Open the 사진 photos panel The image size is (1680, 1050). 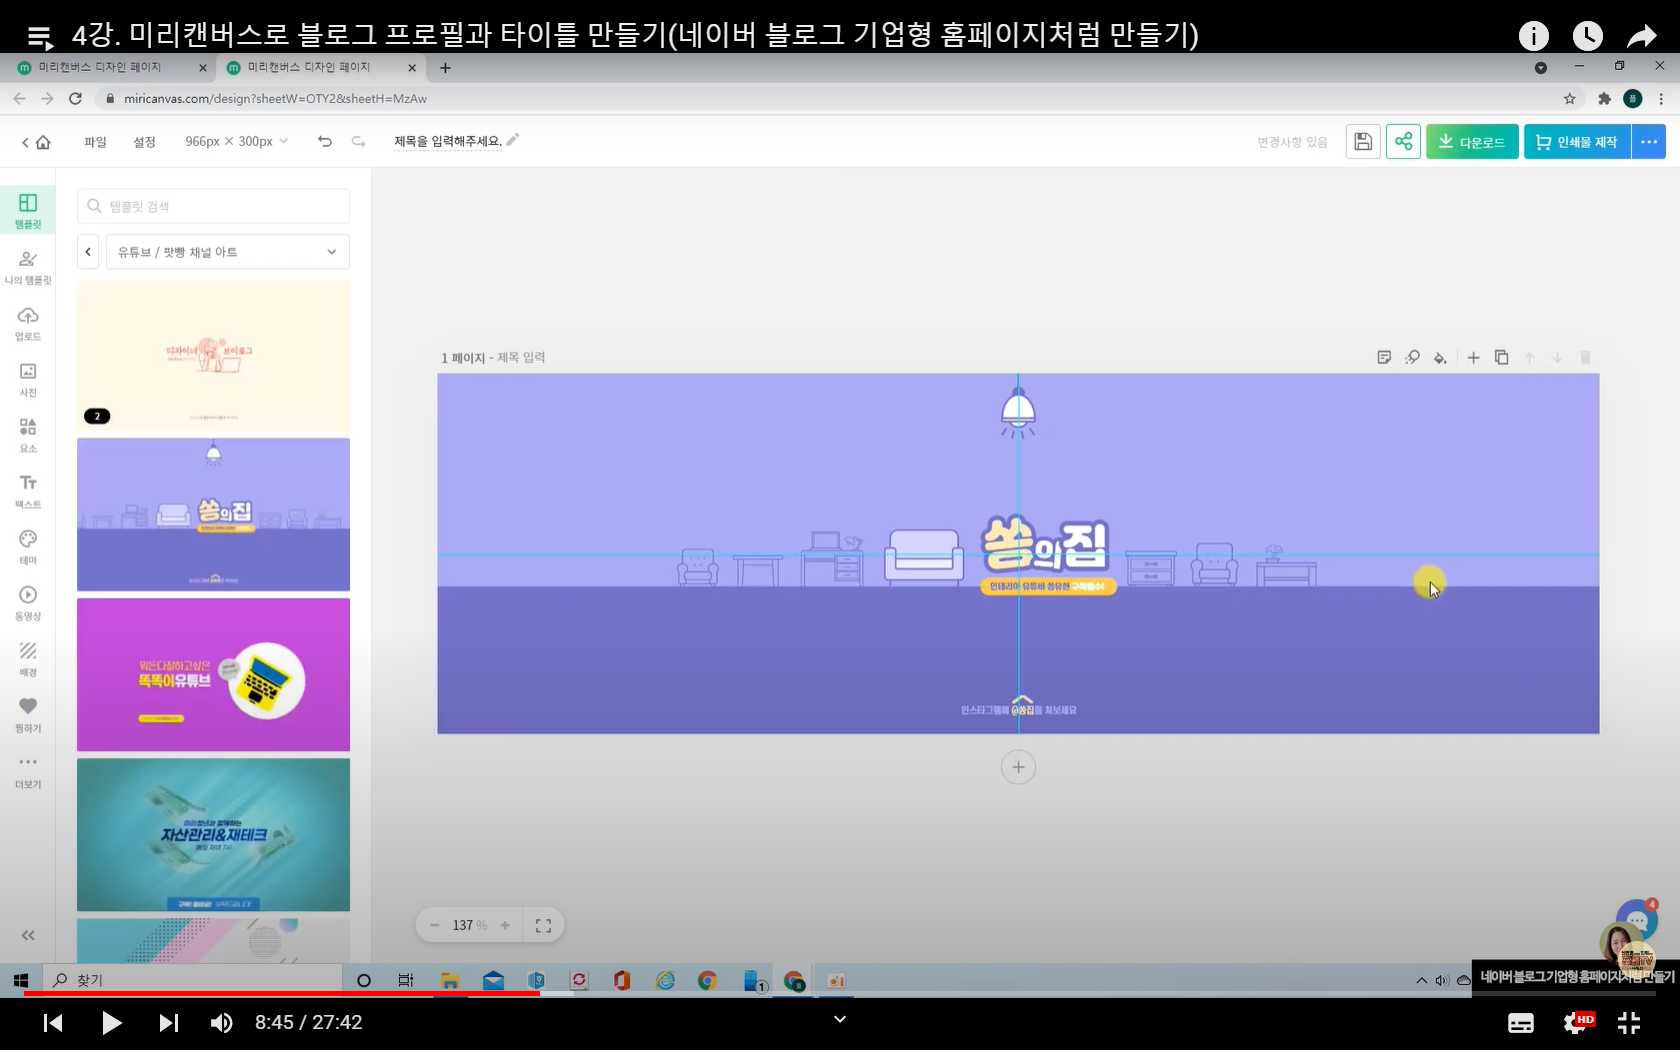click(28, 379)
